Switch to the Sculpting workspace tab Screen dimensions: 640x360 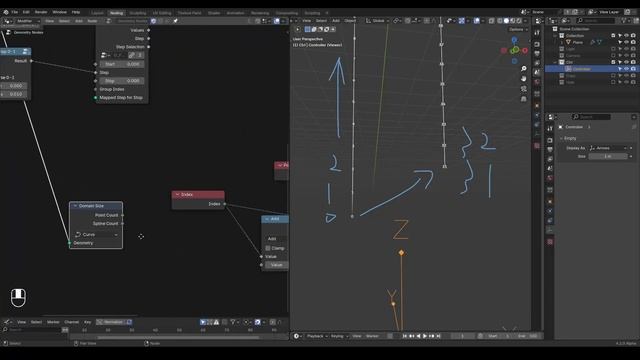tap(138, 13)
